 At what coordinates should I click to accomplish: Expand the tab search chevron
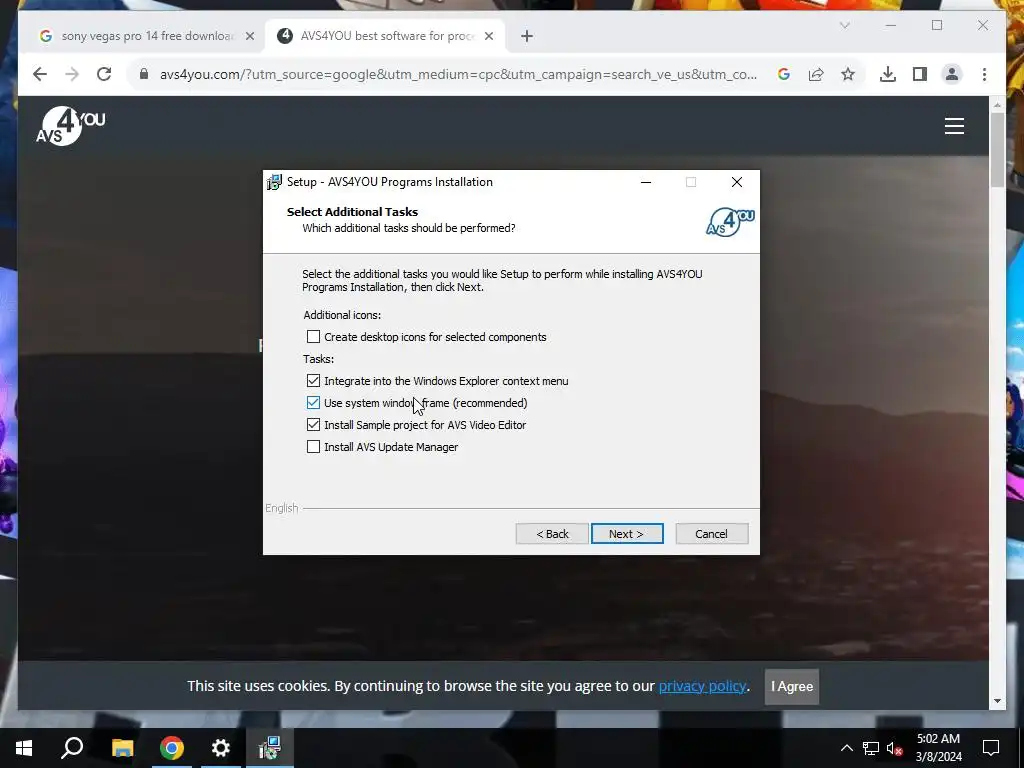click(844, 25)
